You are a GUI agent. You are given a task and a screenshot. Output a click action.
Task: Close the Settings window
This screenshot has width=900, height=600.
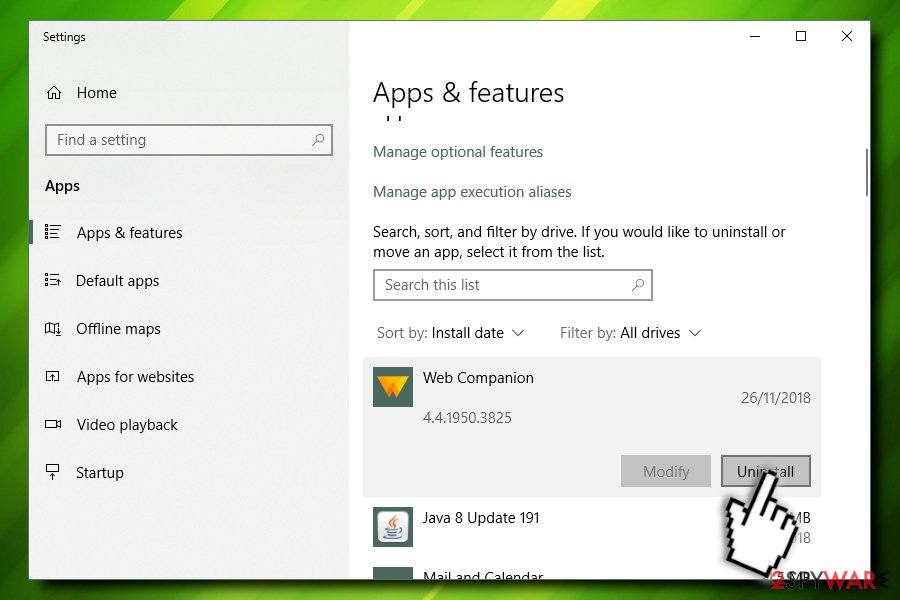[x=847, y=36]
